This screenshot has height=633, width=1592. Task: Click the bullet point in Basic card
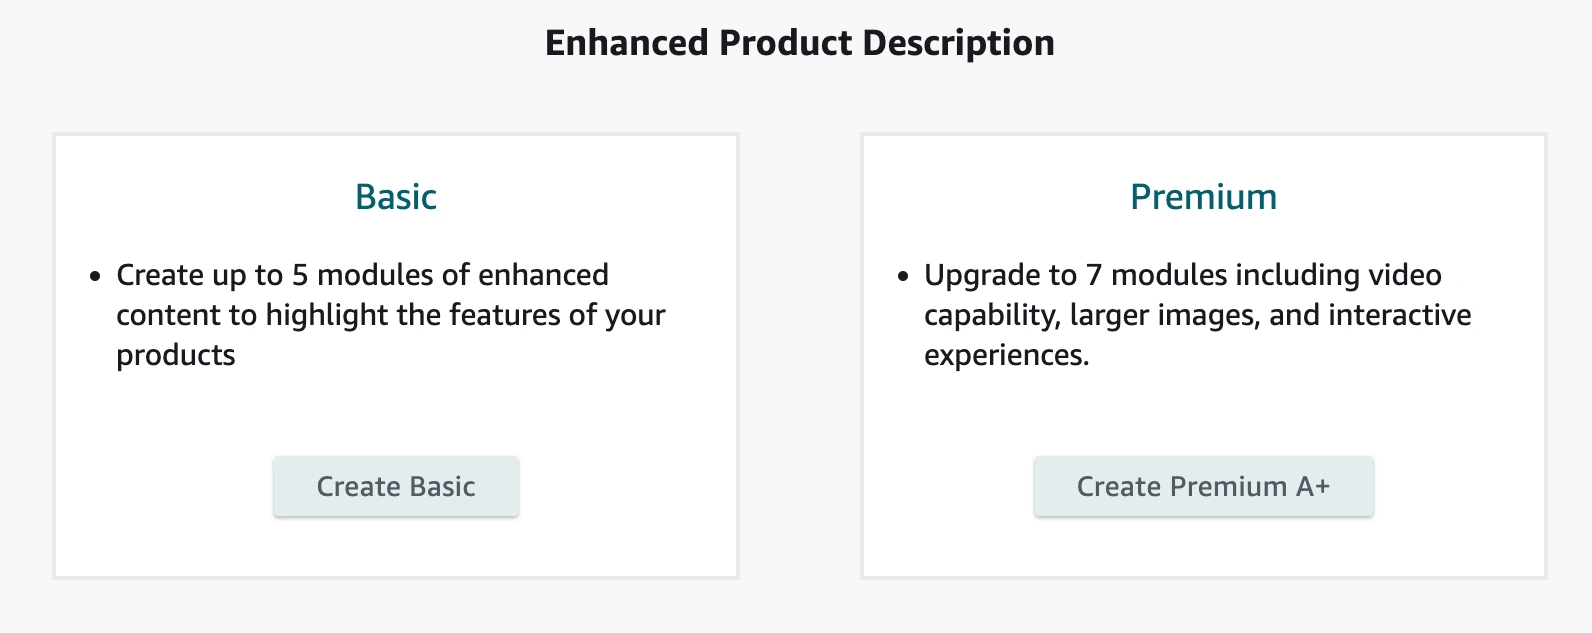(x=96, y=276)
